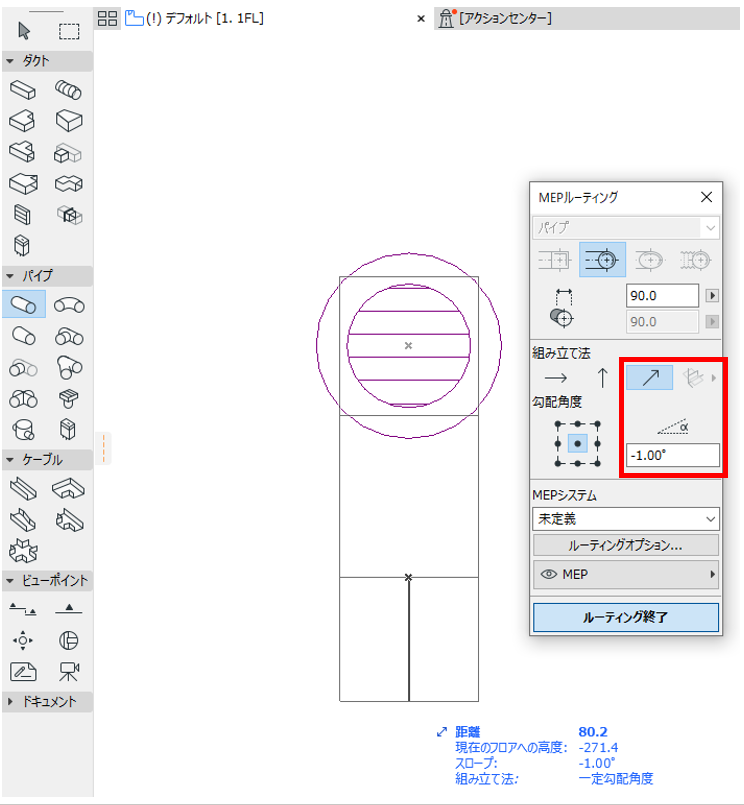Select the duct take-off tool
The height and width of the screenshot is (805, 744).
point(68,153)
